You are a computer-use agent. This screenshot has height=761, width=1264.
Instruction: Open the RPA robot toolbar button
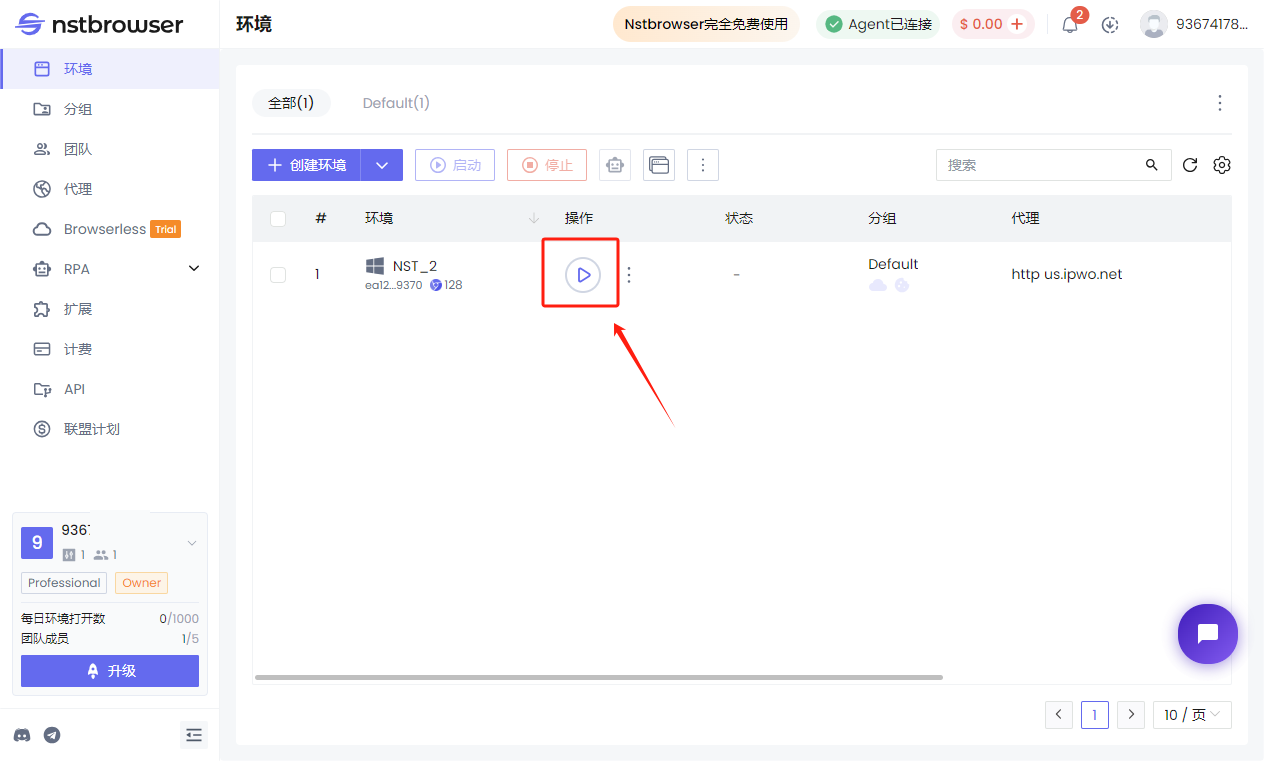(x=615, y=165)
